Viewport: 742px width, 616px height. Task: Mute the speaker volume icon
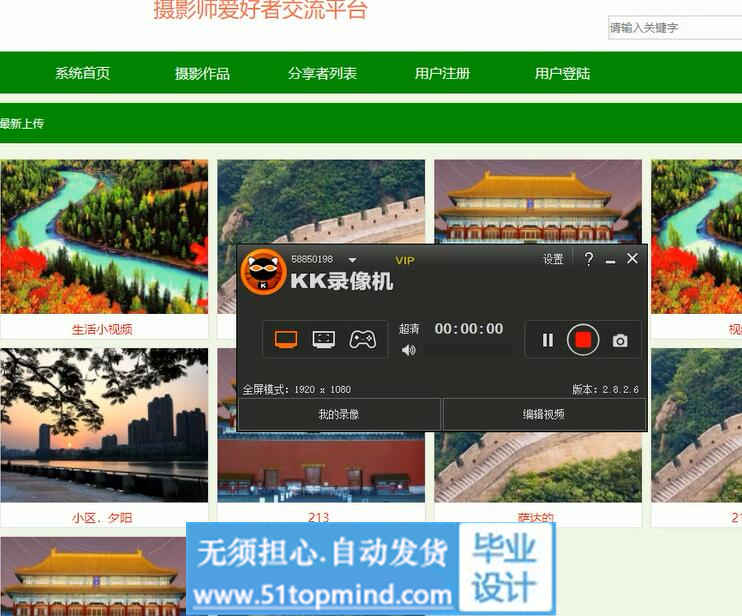coord(408,350)
